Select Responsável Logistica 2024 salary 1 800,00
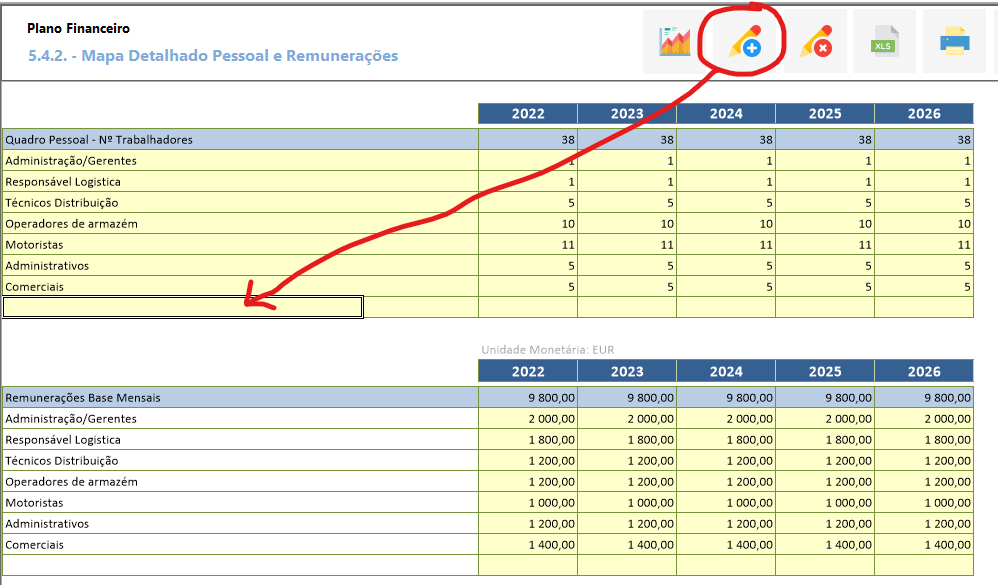Image resolution: width=998 pixels, height=585 pixels. tap(726, 439)
